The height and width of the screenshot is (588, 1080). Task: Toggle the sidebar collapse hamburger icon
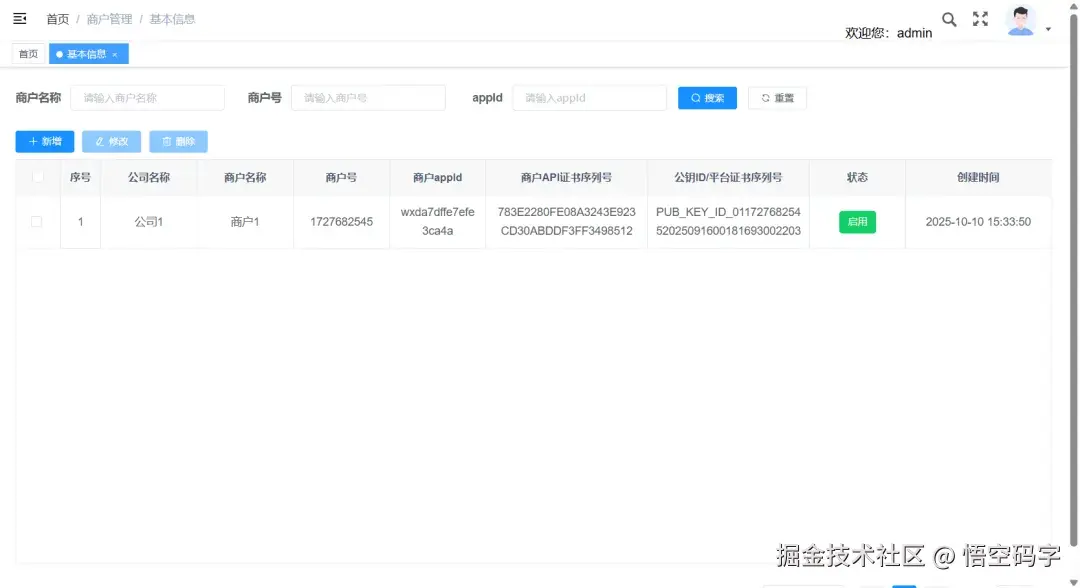20,19
